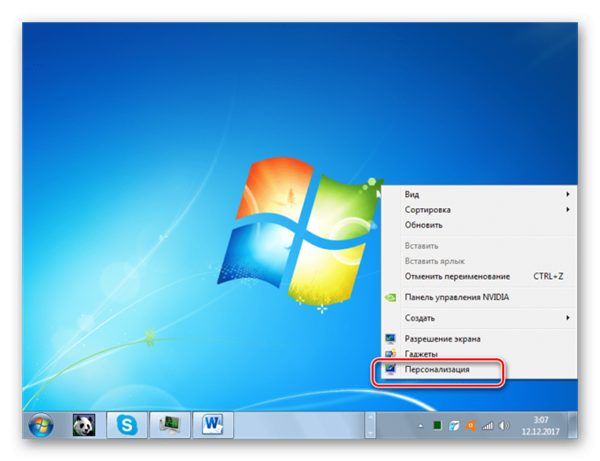Open the network signal tray icon
This screenshot has width=600, height=461.
[487, 425]
